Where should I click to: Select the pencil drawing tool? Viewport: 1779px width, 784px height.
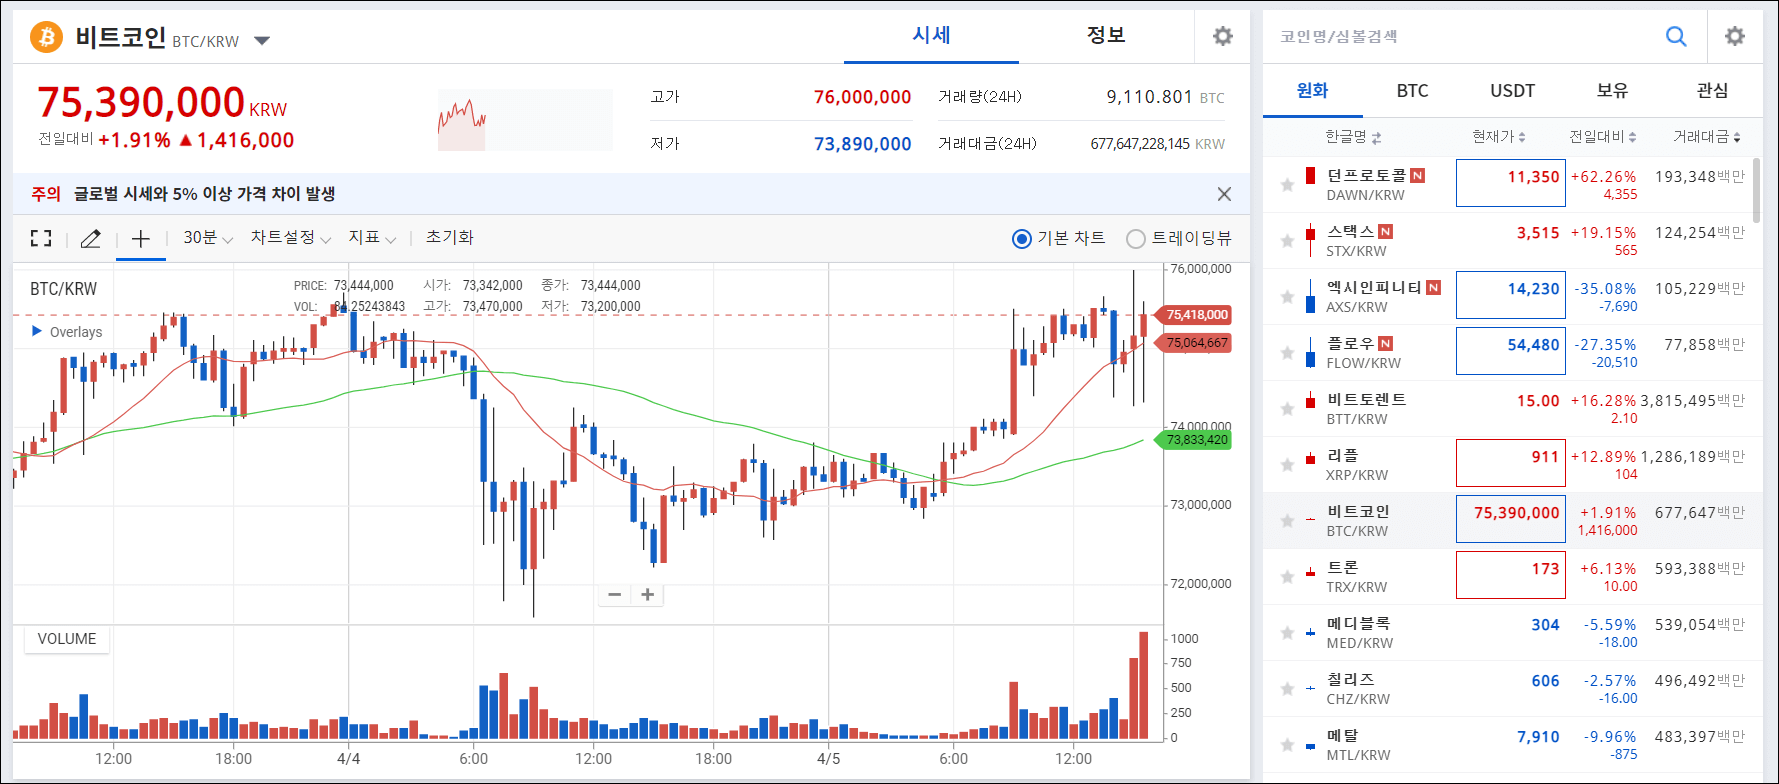tap(91, 238)
